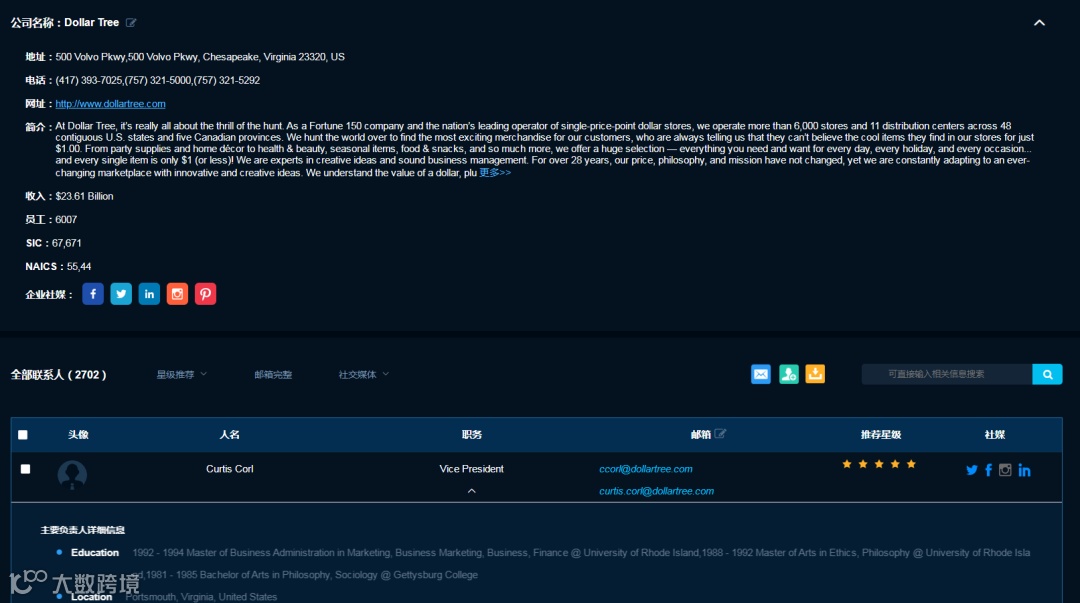The width and height of the screenshot is (1080, 603).
Task: Focus the contact search input field
Action: pos(947,374)
